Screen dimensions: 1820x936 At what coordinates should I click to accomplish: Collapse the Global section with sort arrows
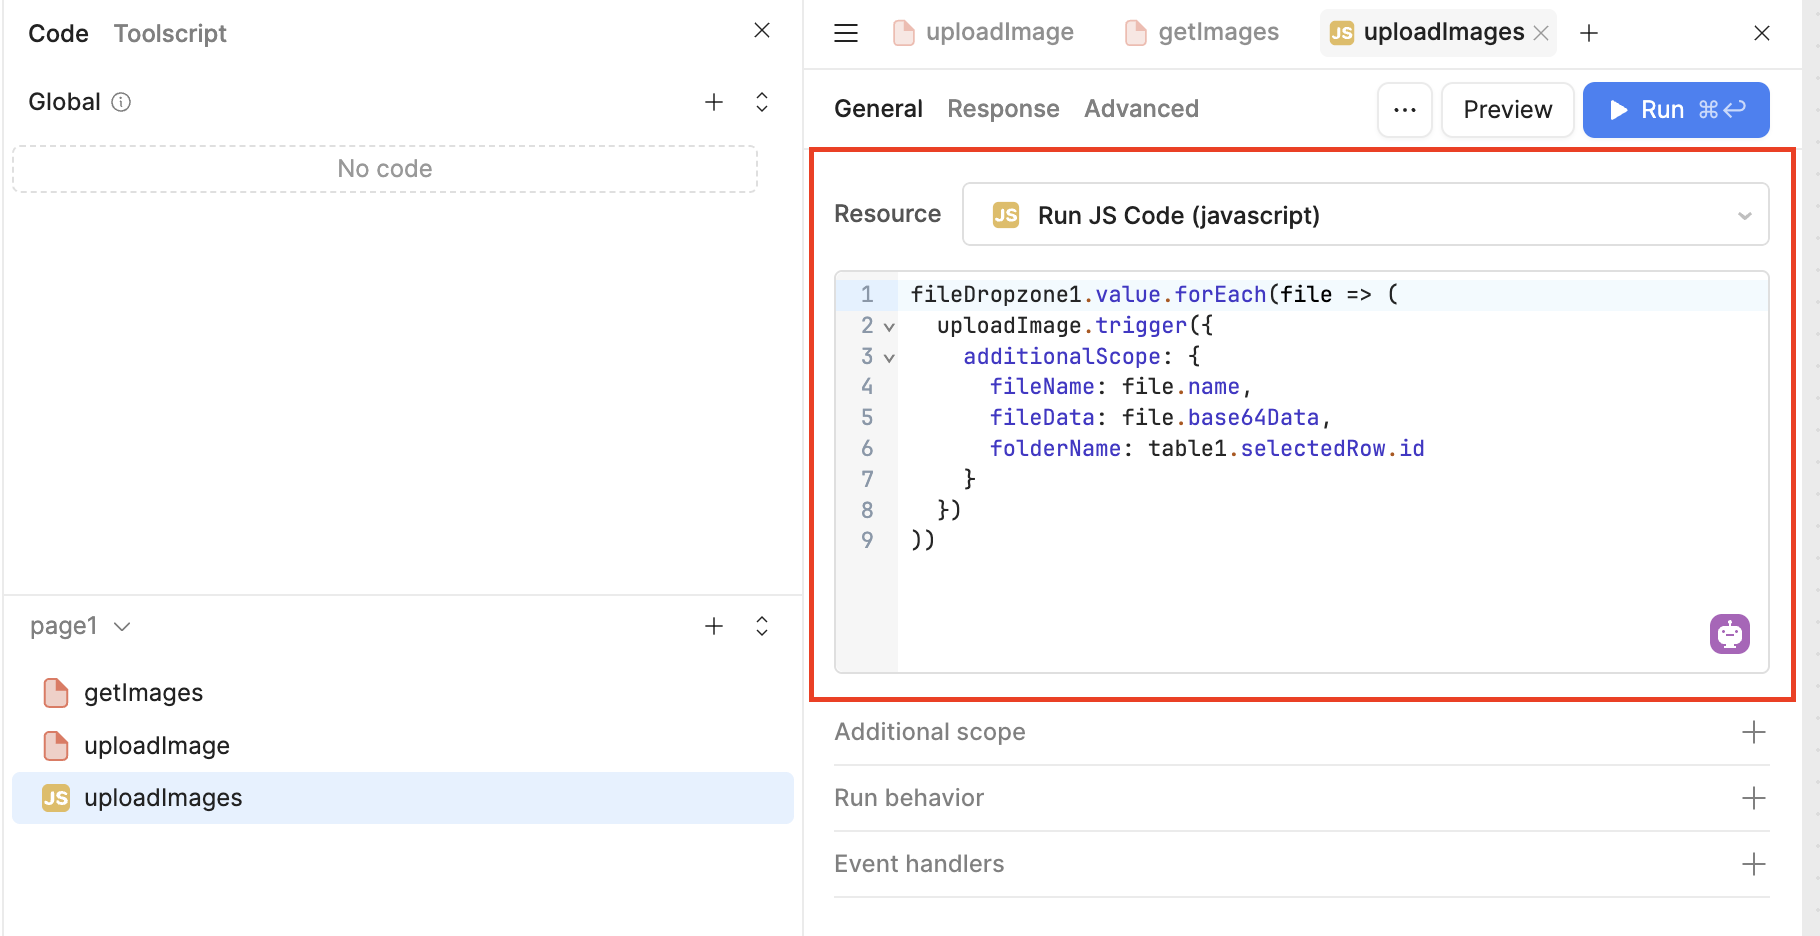click(762, 102)
